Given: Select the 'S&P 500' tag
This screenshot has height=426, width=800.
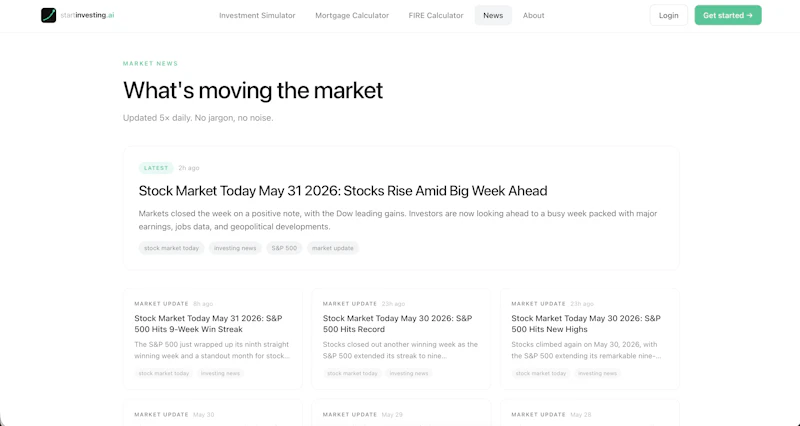Looking at the screenshot, I should coord(284,248).
